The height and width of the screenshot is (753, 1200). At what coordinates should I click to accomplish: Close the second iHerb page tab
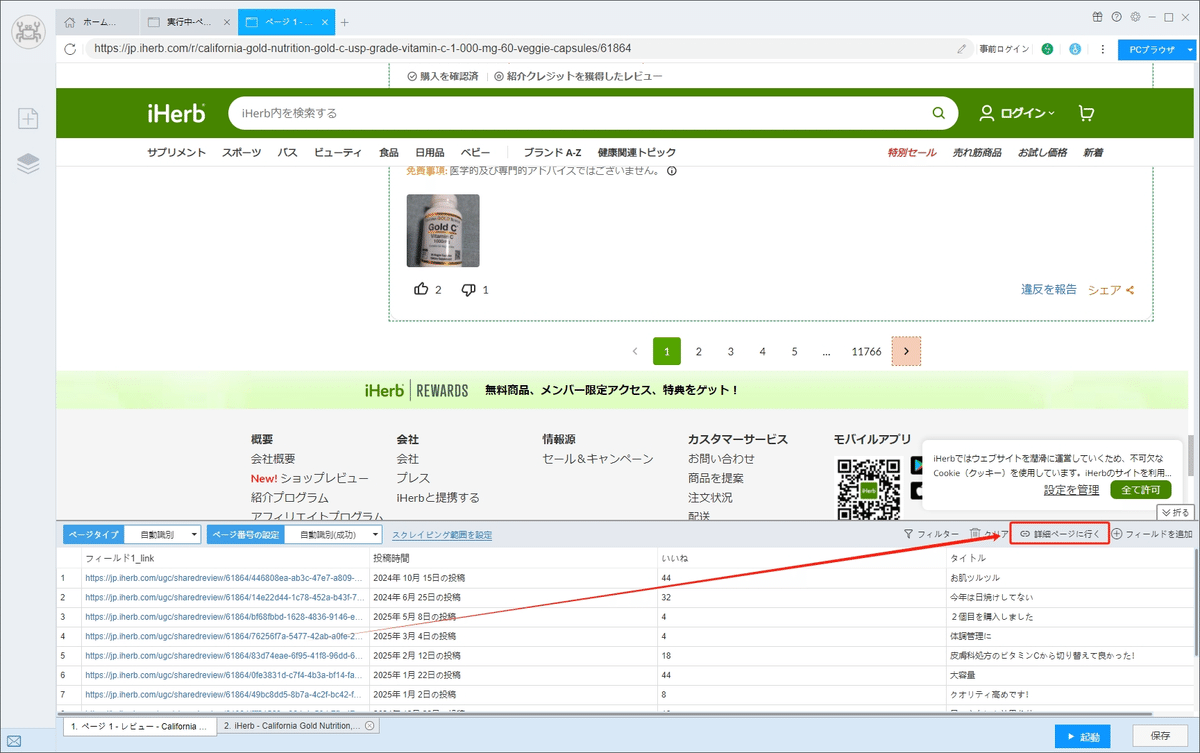pyautogui.click(x=369, y=725)
